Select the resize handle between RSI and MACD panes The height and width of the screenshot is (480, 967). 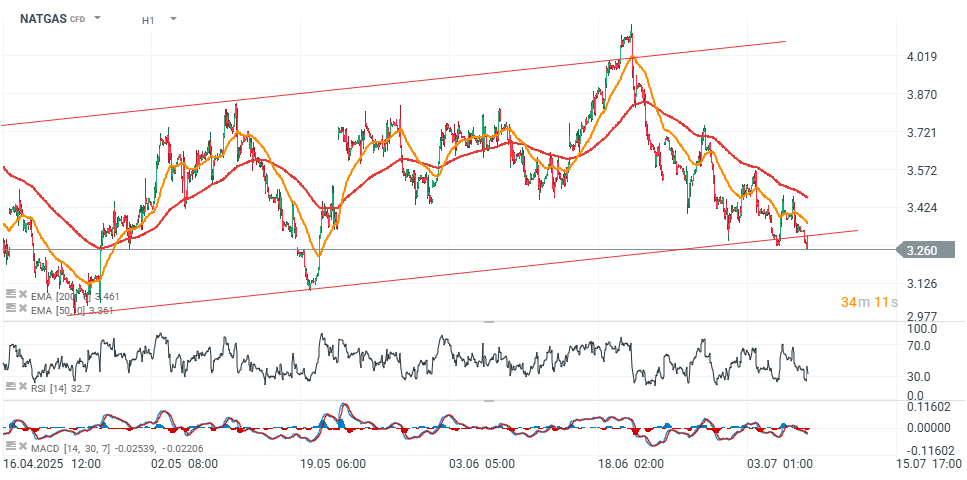pos(489,400)
